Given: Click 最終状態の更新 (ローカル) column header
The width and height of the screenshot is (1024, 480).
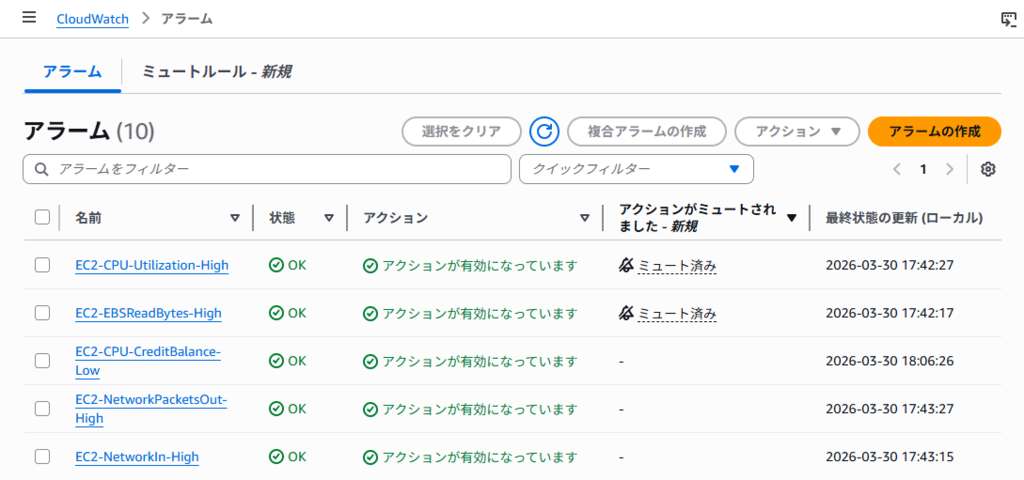Looking at the screenshot, I should [904, 218].
